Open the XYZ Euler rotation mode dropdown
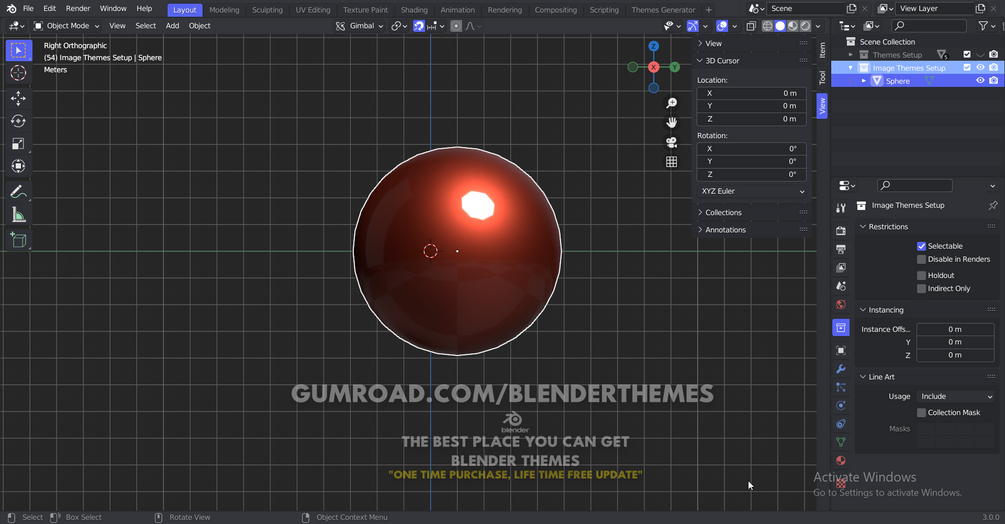This screenshot has width=1005, height=524. click(752, 192)
